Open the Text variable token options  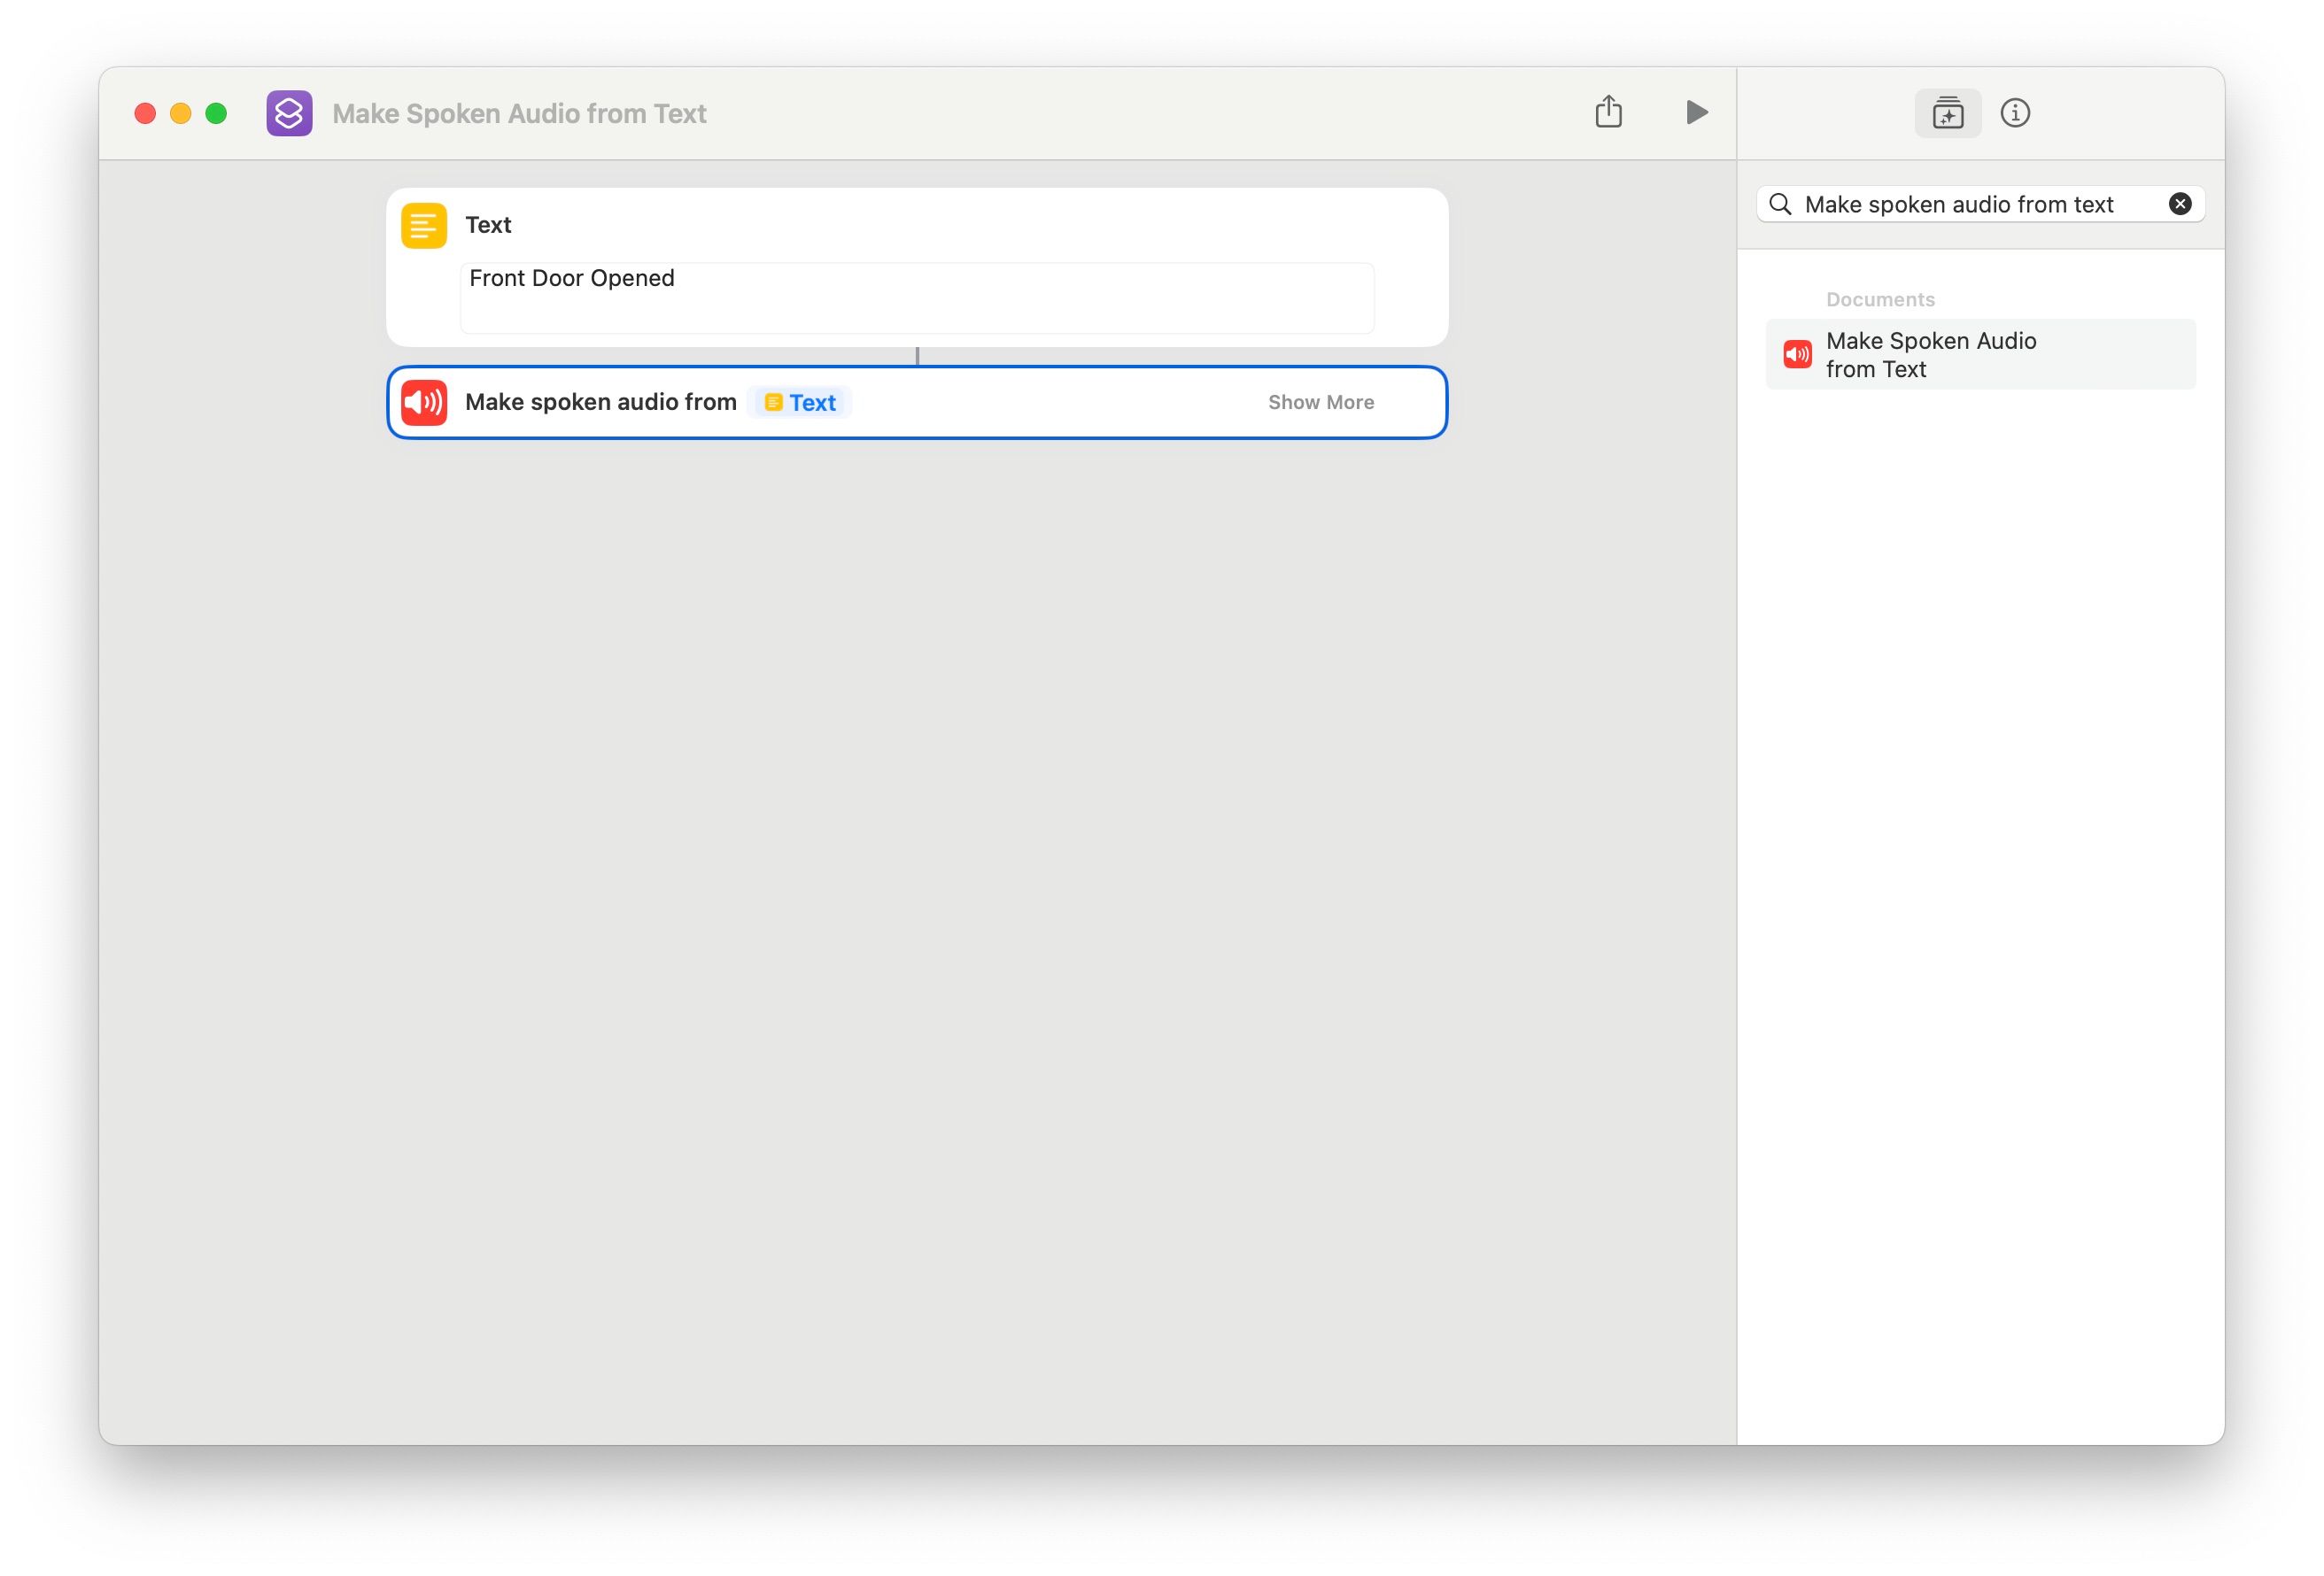tap(799, 402)
